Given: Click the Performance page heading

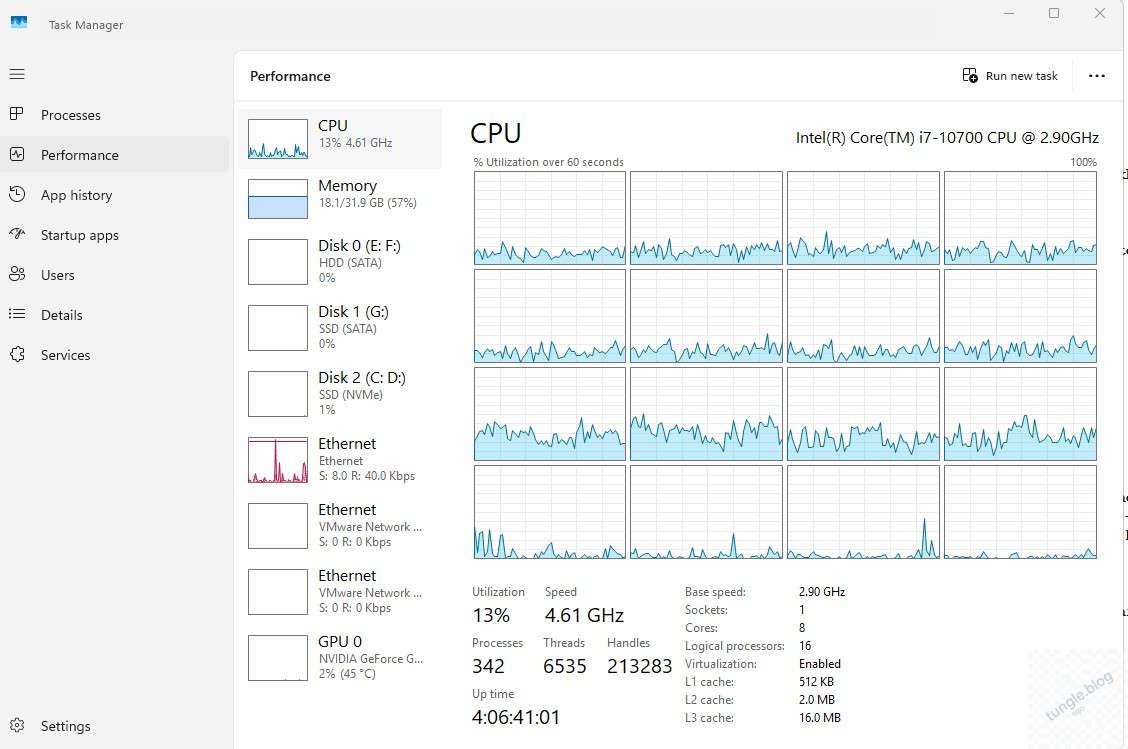Looking at the screenshot, I should click(x=290, y=76).
